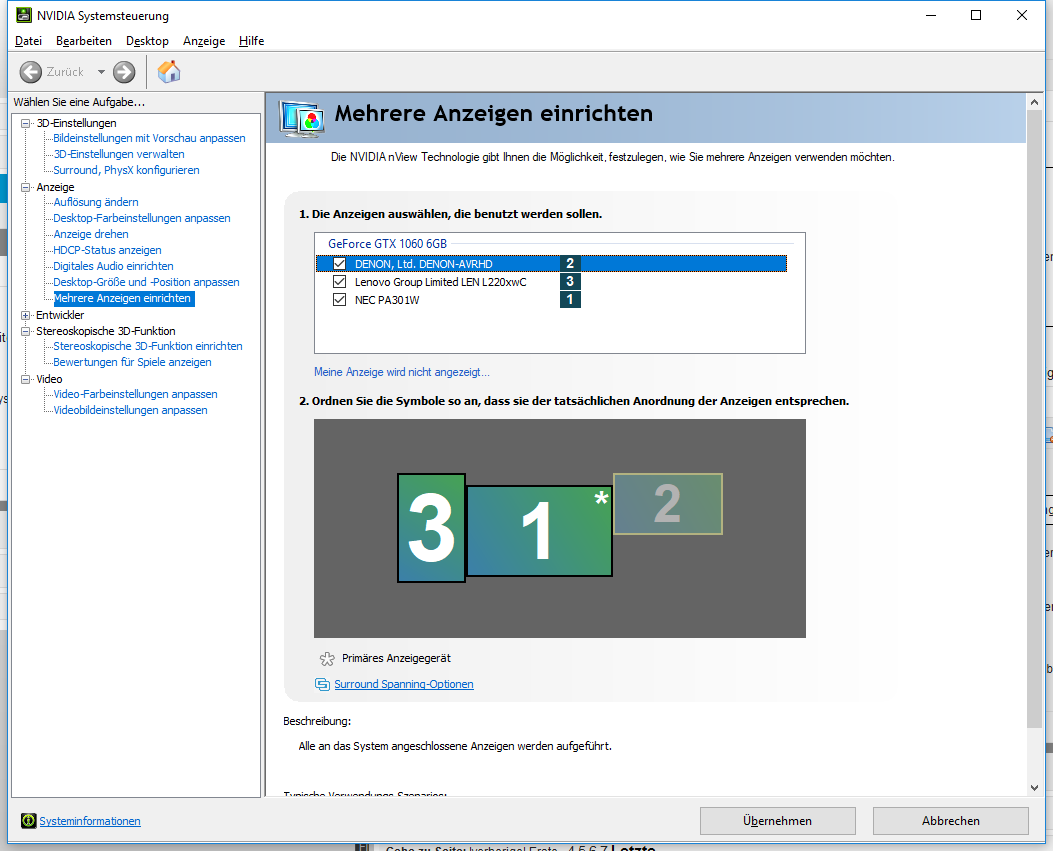Click 'Meine Anzeige wird nicht angezeigt...' link

402,371
